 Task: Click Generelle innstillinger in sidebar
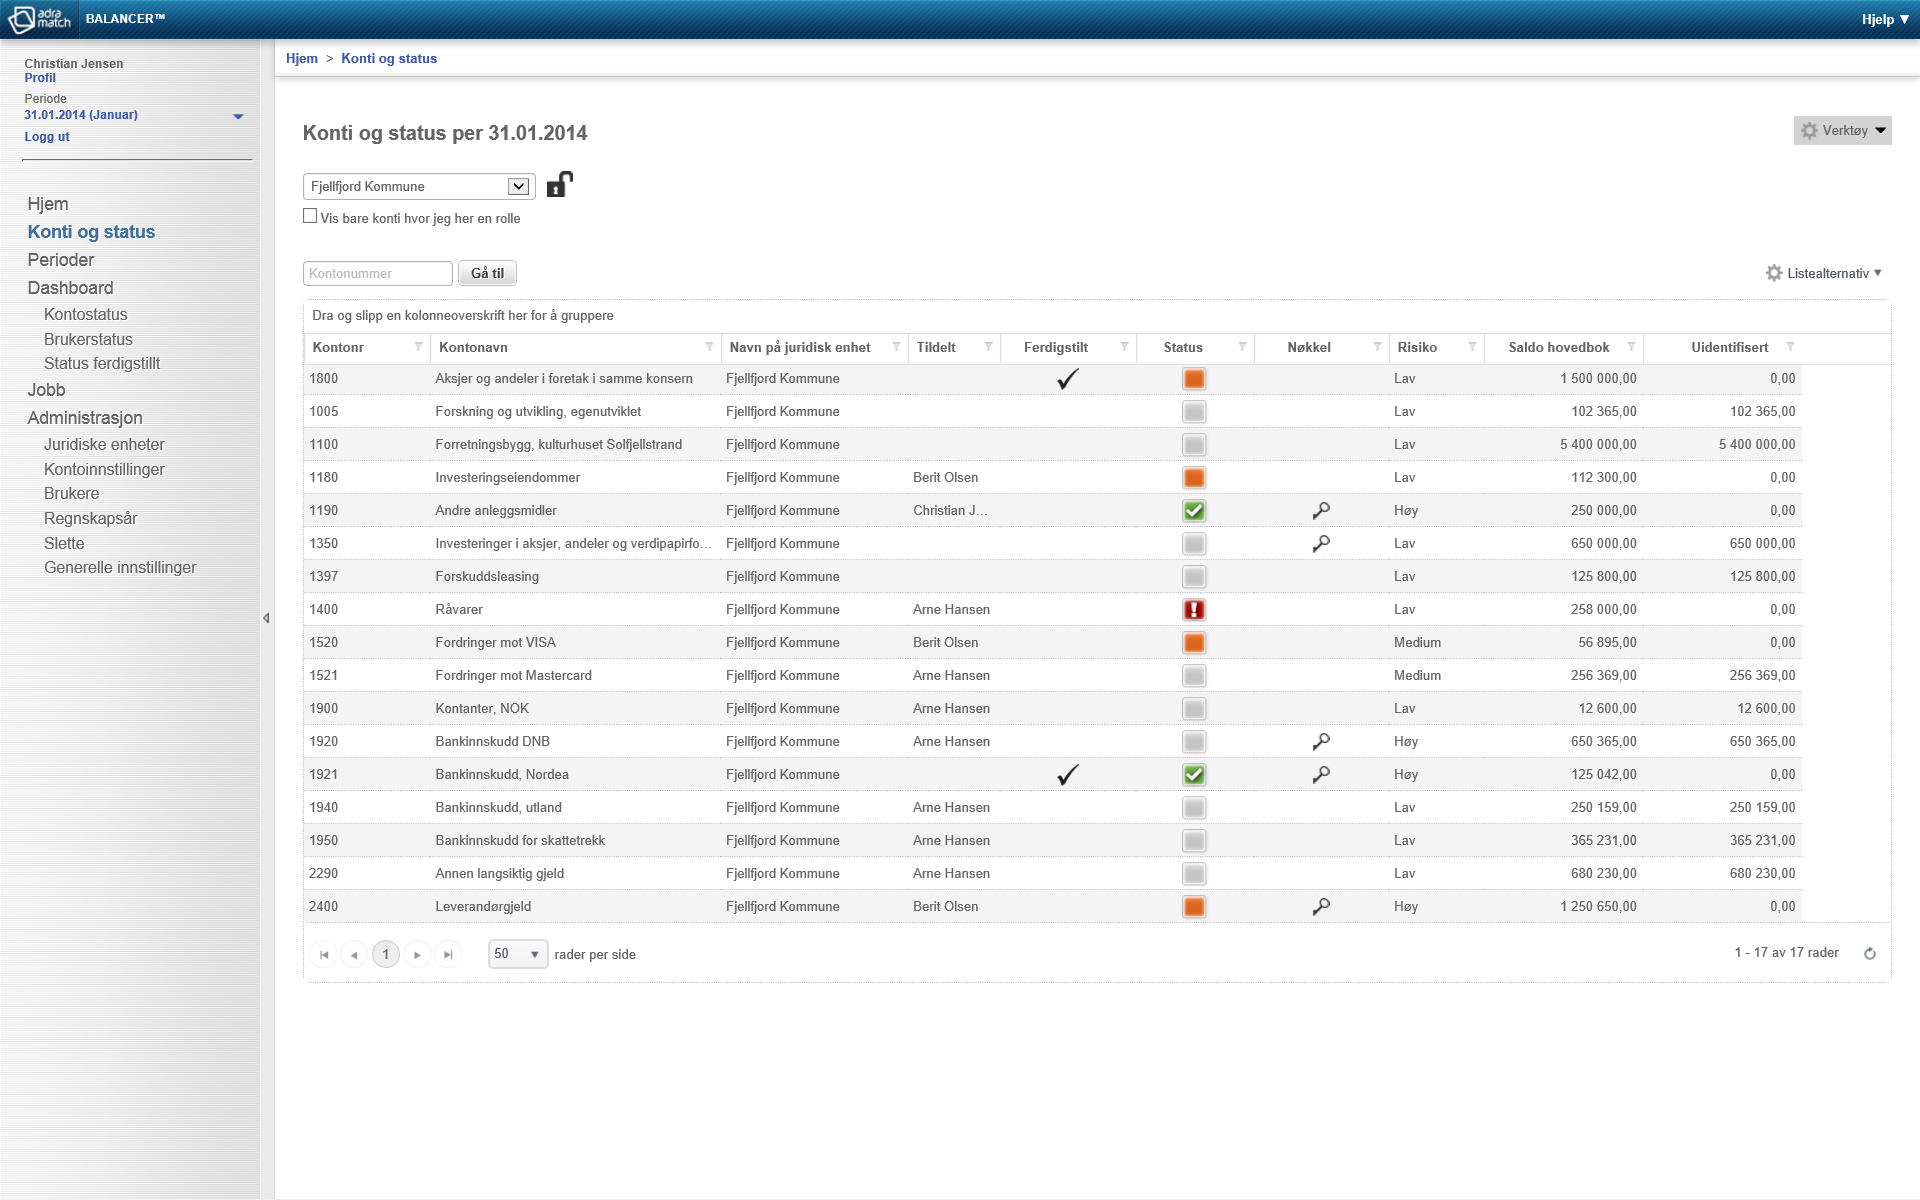point(120,568)
